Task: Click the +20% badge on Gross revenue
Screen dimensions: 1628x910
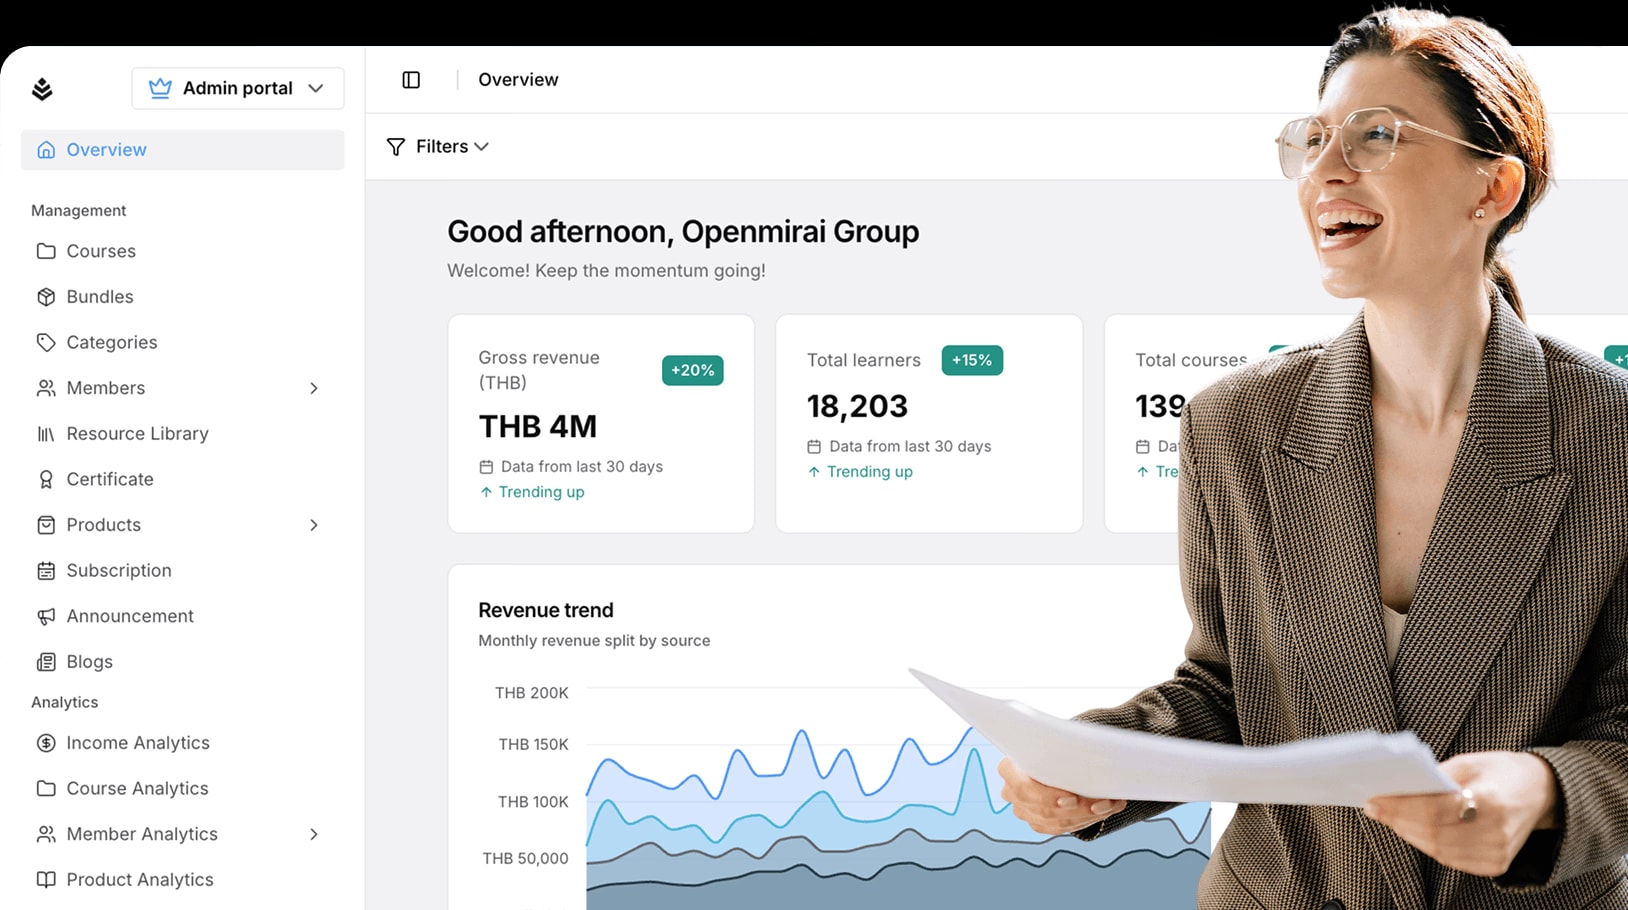Action: (692, 370)
